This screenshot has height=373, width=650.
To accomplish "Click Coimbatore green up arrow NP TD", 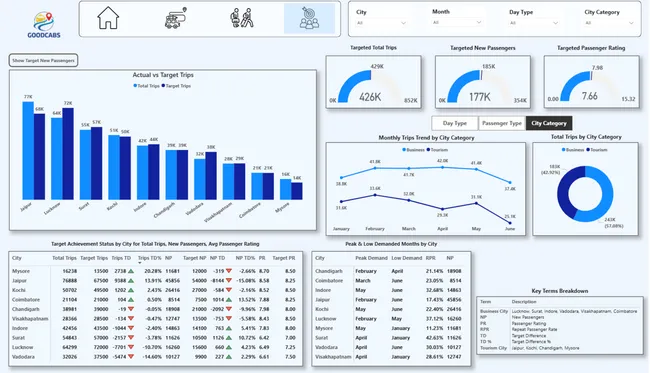I will pyautogui.click(x=228, y=300).
